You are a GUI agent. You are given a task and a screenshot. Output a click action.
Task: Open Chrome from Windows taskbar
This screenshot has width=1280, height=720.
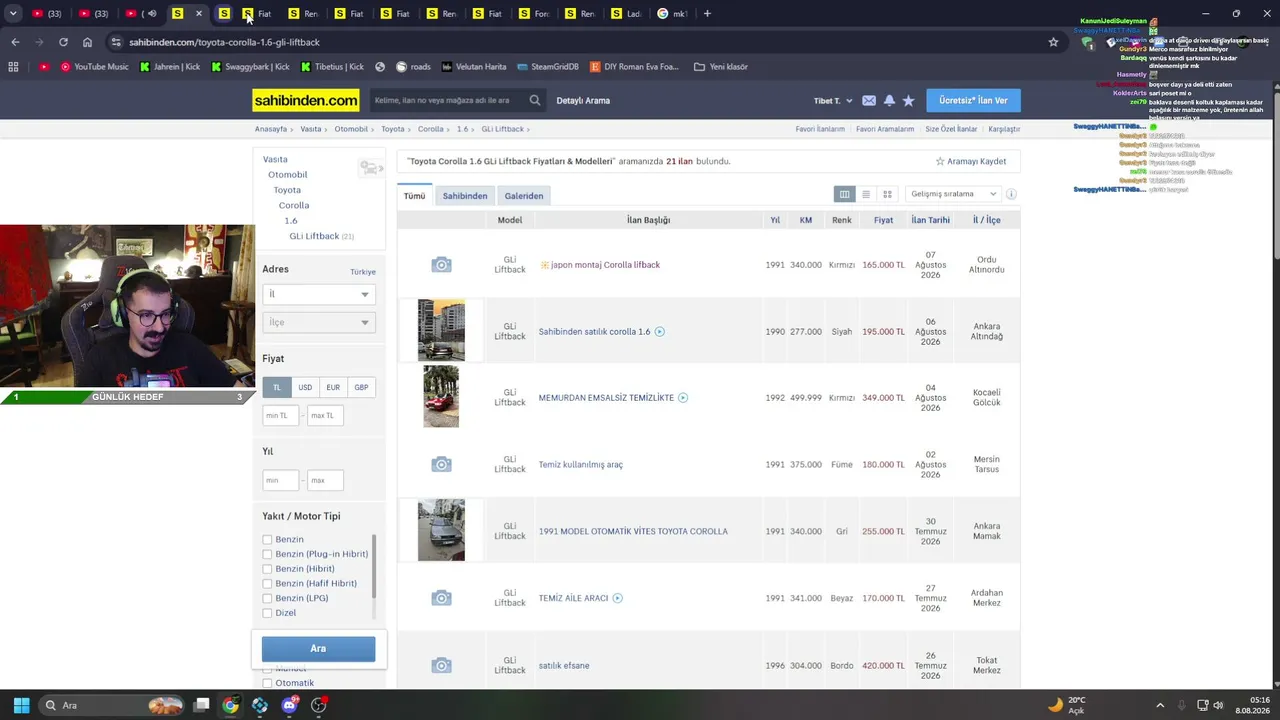point(230,705)
